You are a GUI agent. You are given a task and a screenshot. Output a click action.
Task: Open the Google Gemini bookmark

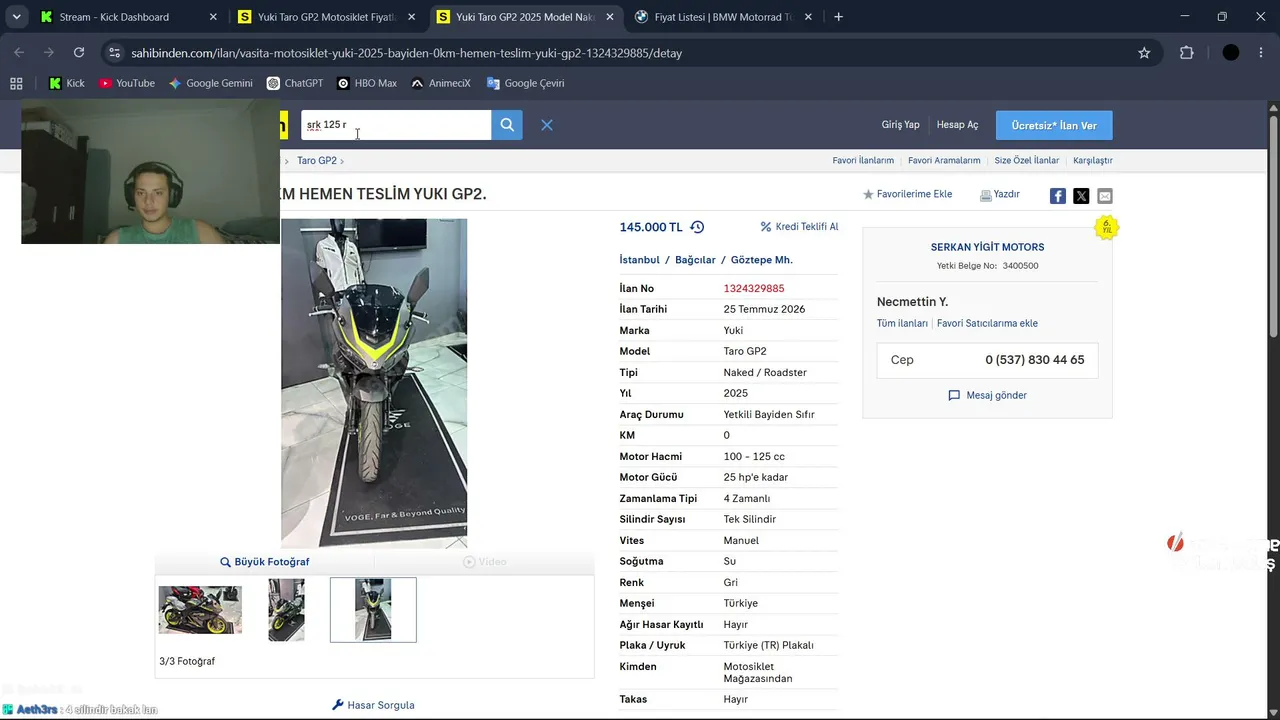click(x=211, y=83)
